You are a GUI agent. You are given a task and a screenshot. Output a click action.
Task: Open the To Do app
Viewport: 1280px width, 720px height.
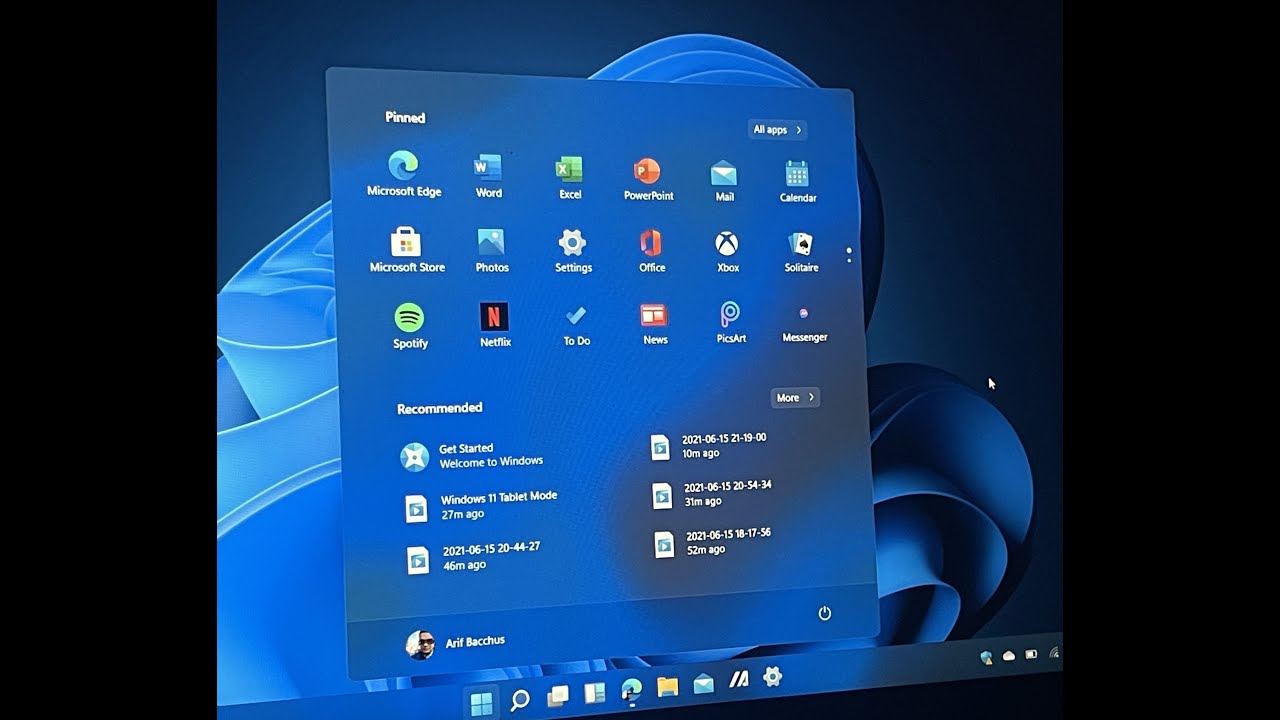click(576, 325)
